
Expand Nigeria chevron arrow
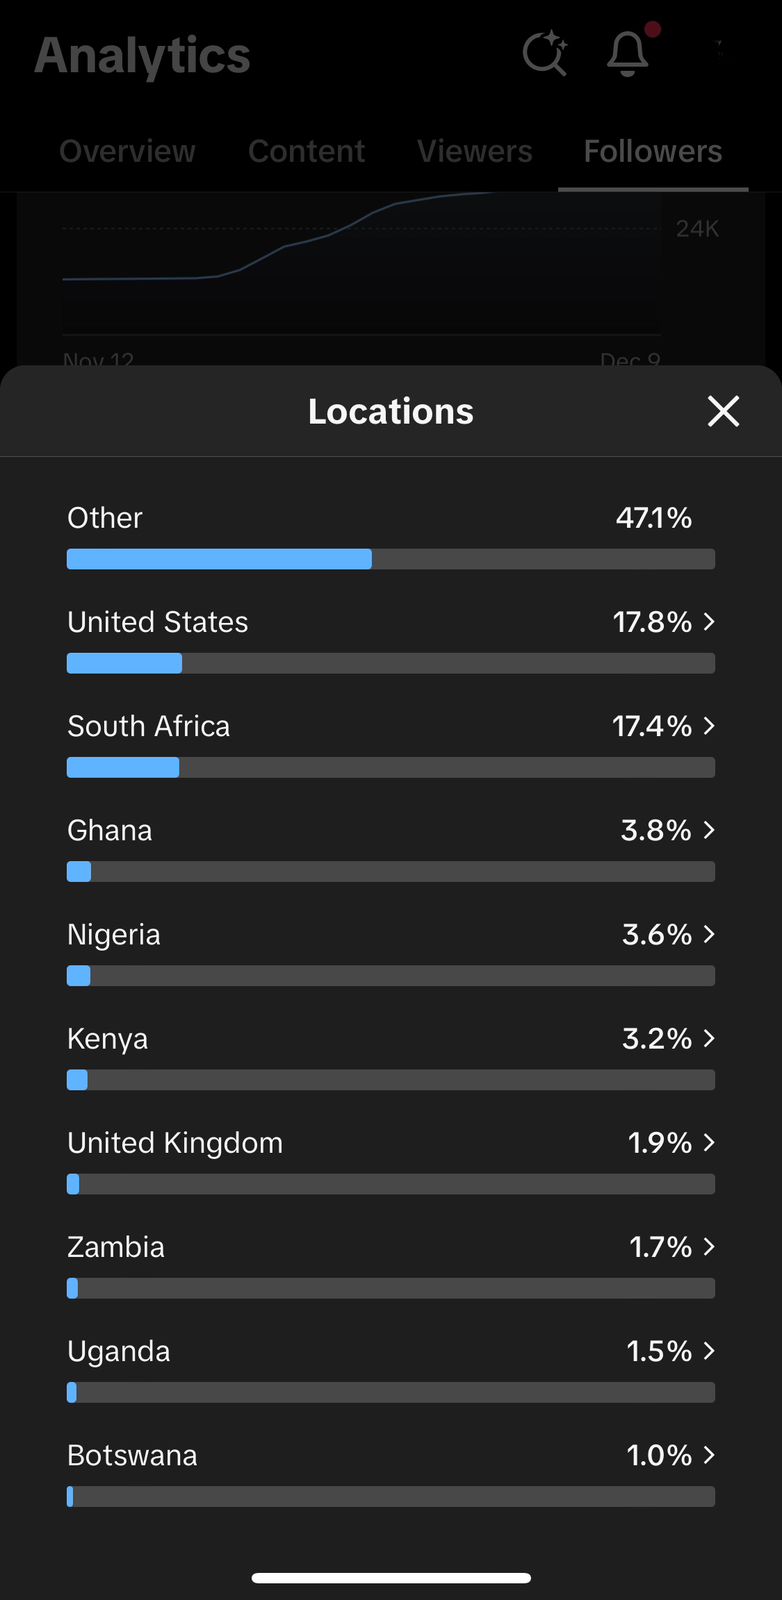pyautogui.click(x=709, y=934)
